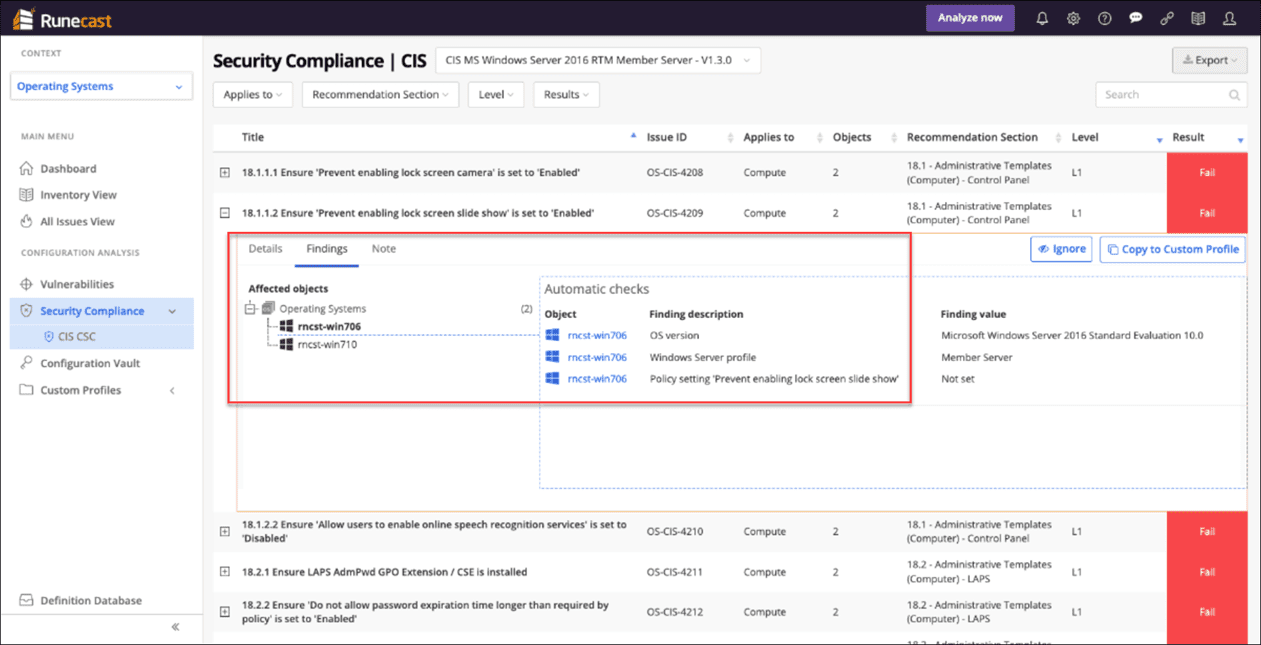Click Copy to Custom Profile button

(x=1172, y=249)
